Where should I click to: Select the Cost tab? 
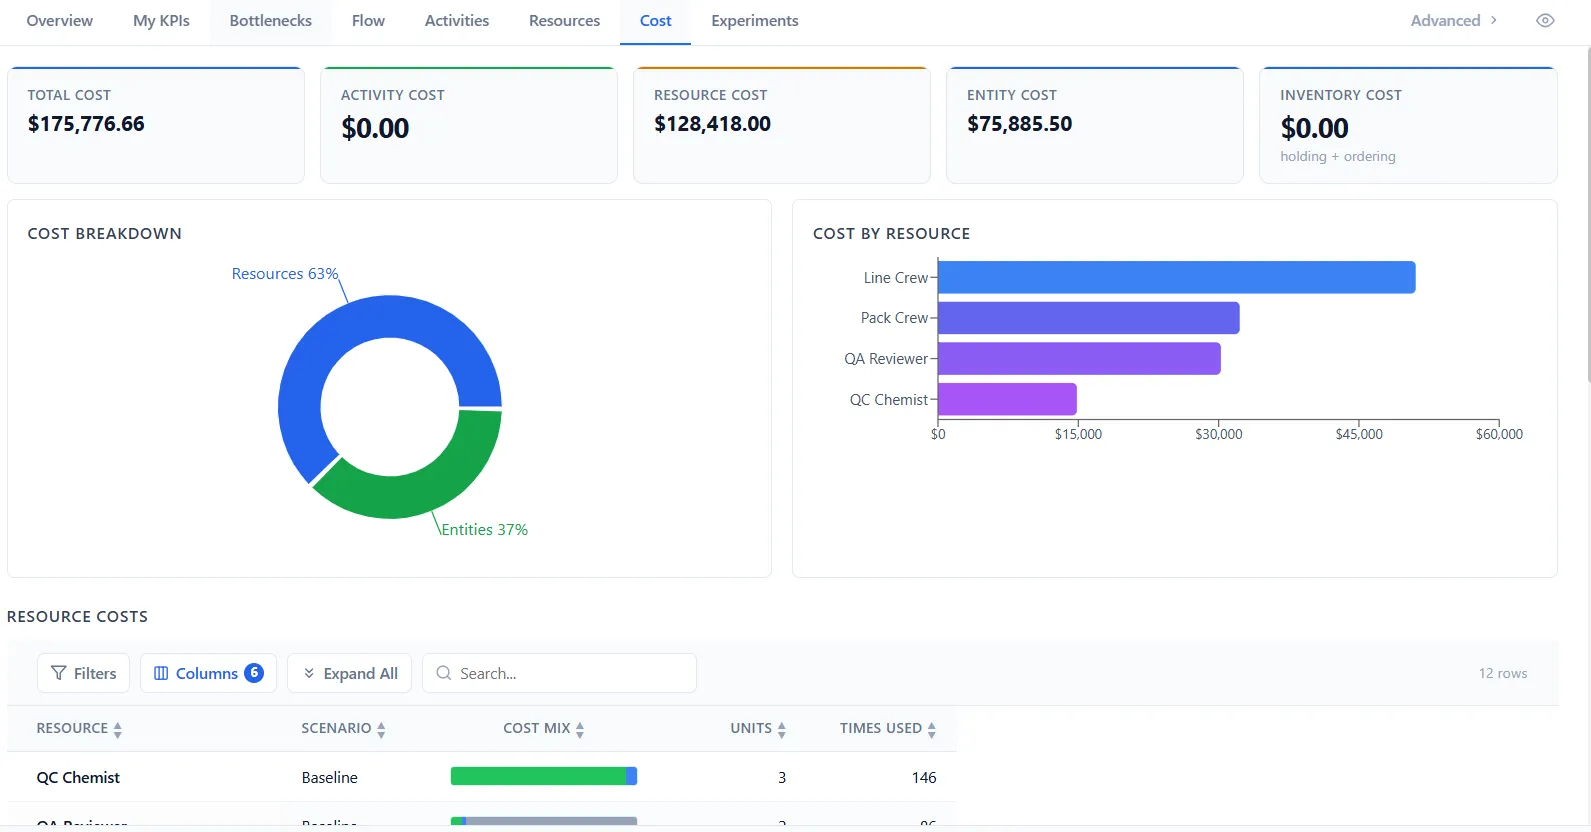(655, 21)
